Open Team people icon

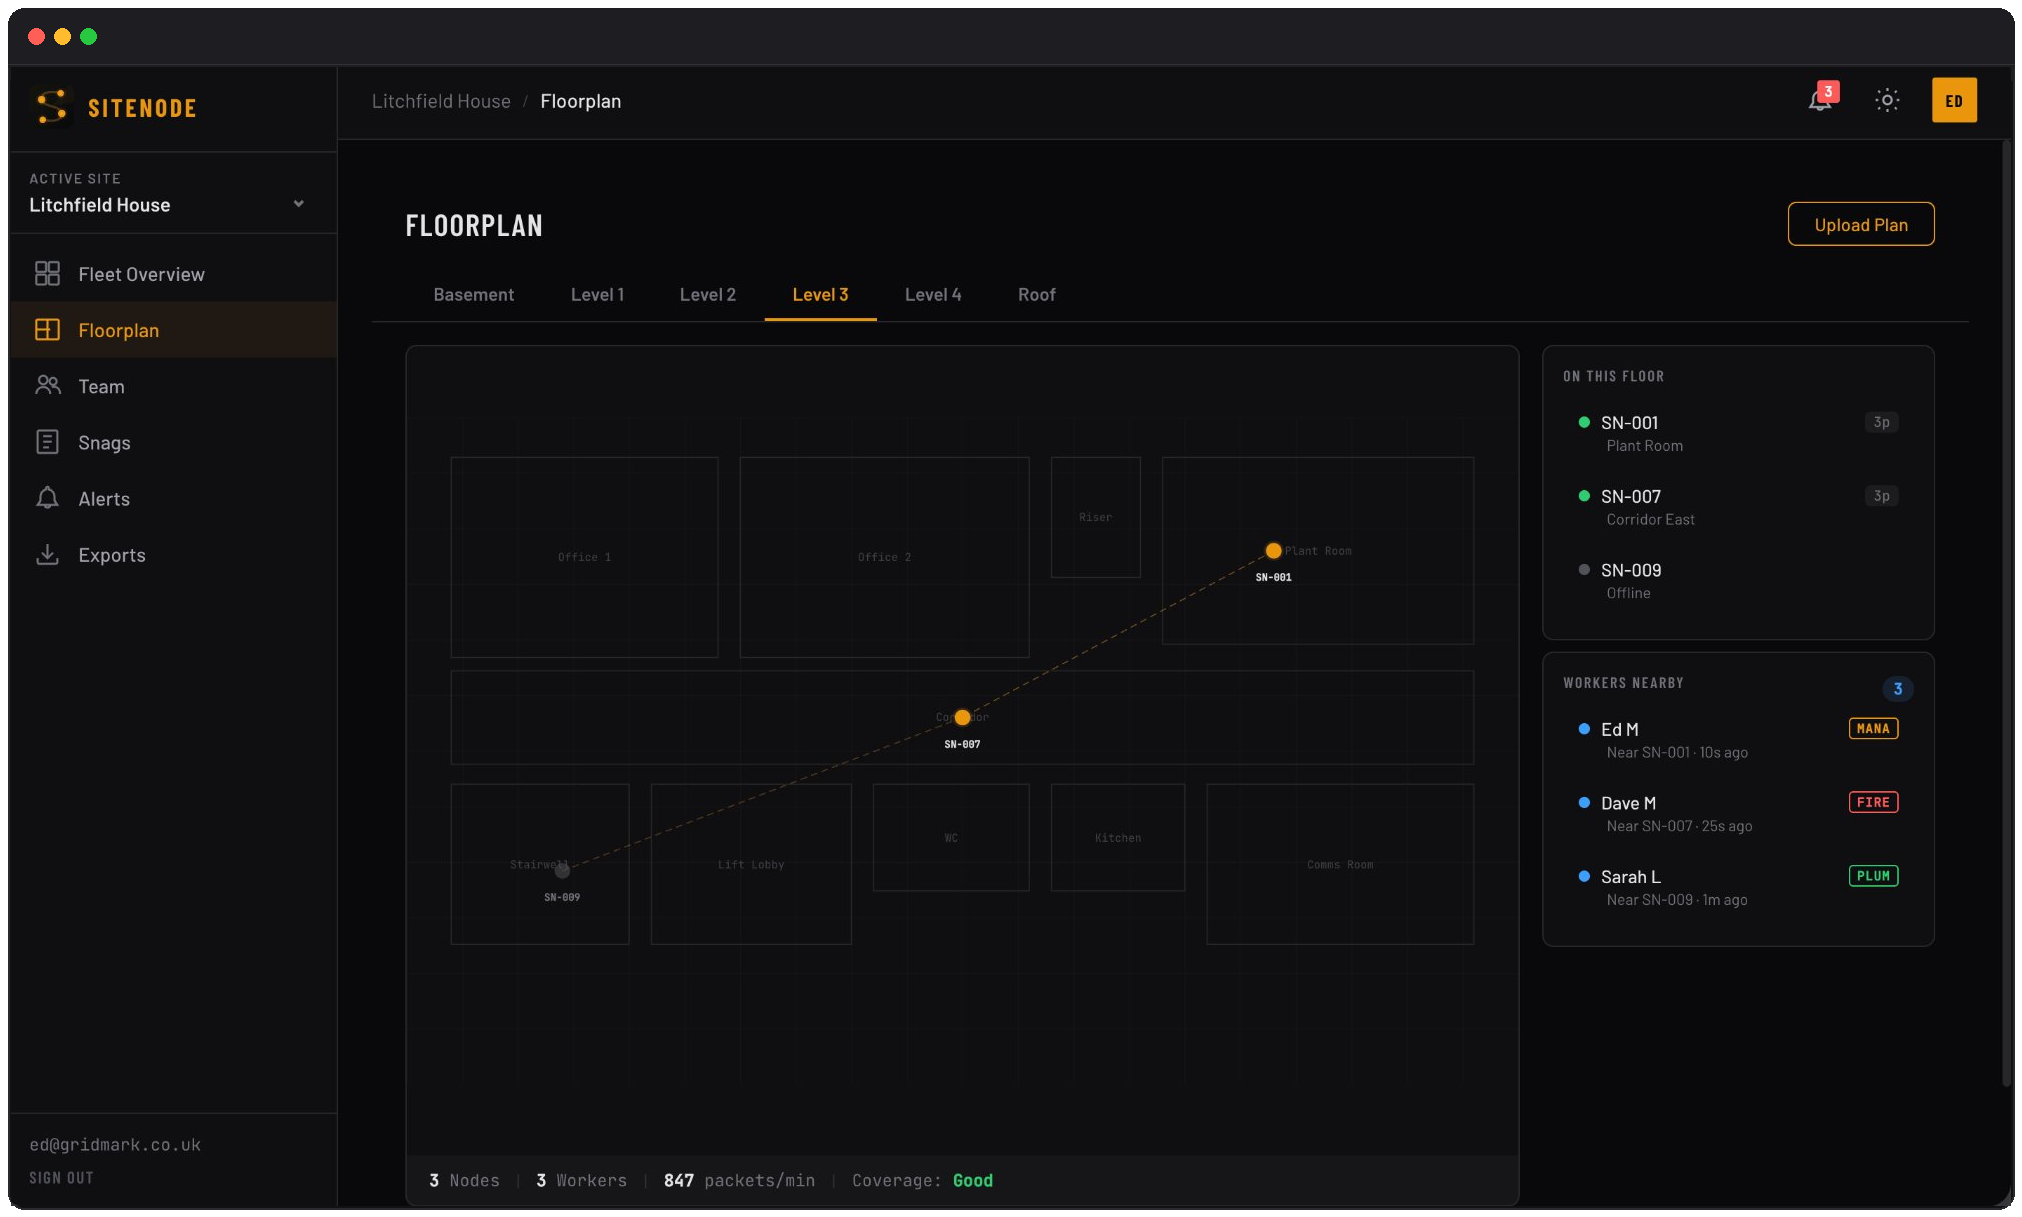click(x=47, y=386)
